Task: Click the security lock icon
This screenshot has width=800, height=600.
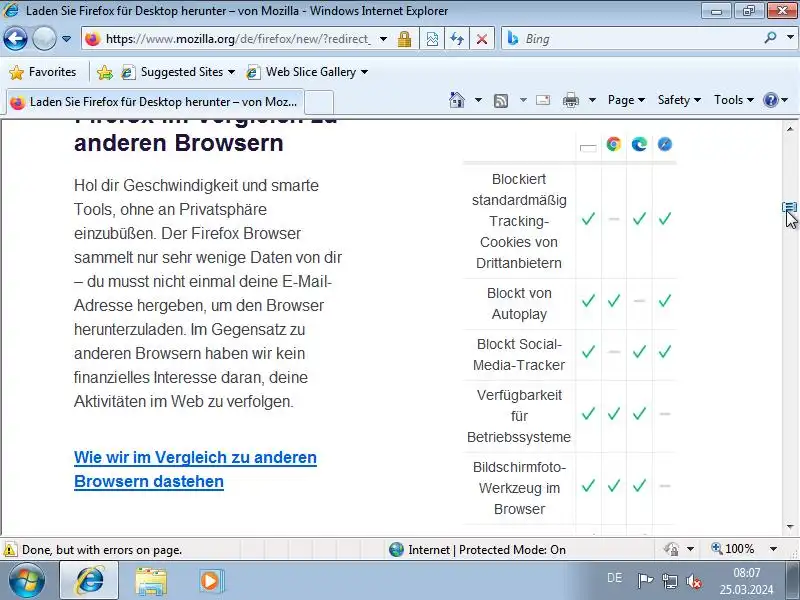Action: [x=405, y=39]
